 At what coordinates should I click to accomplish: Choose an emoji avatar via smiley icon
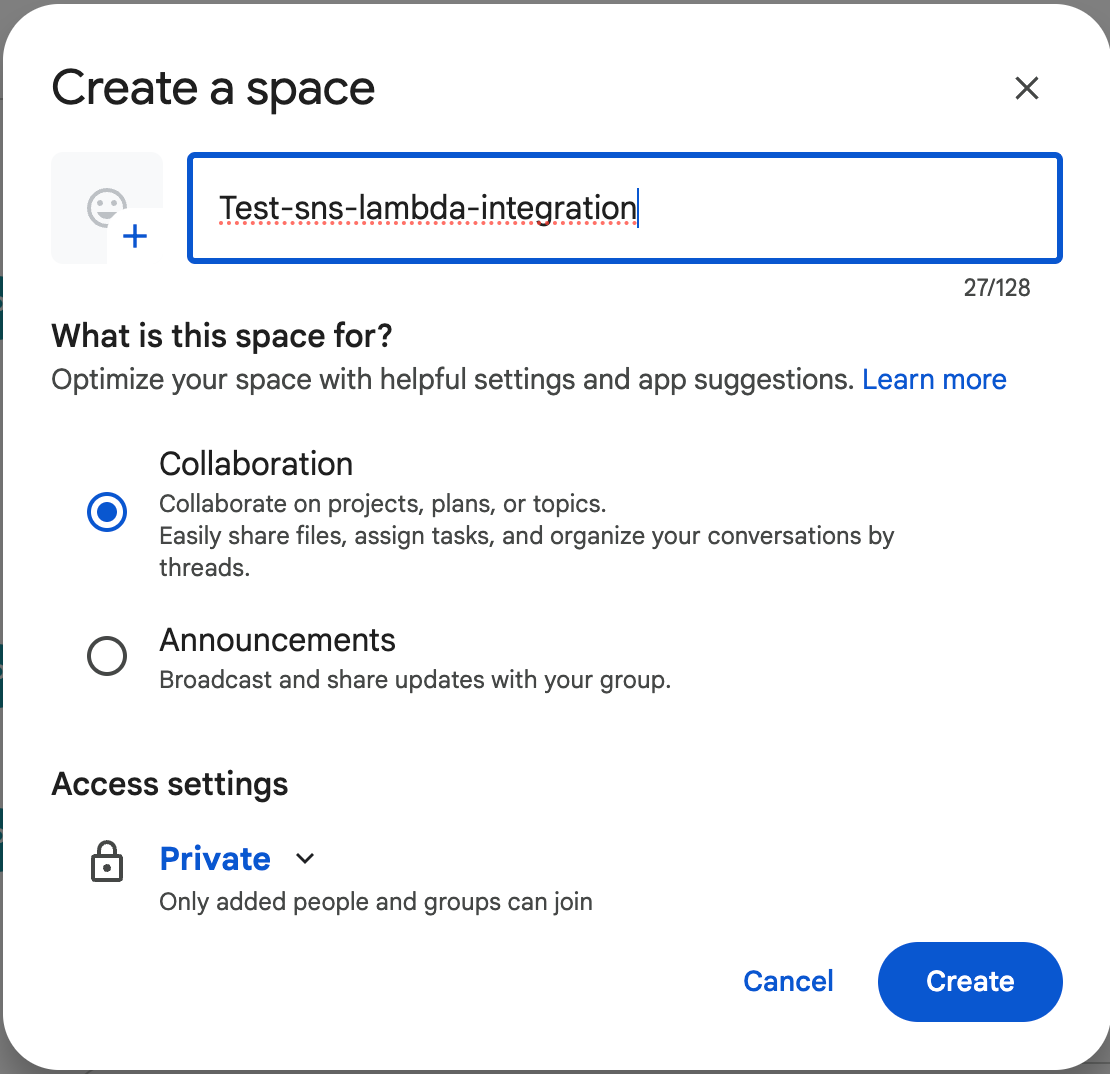[106, 207]
